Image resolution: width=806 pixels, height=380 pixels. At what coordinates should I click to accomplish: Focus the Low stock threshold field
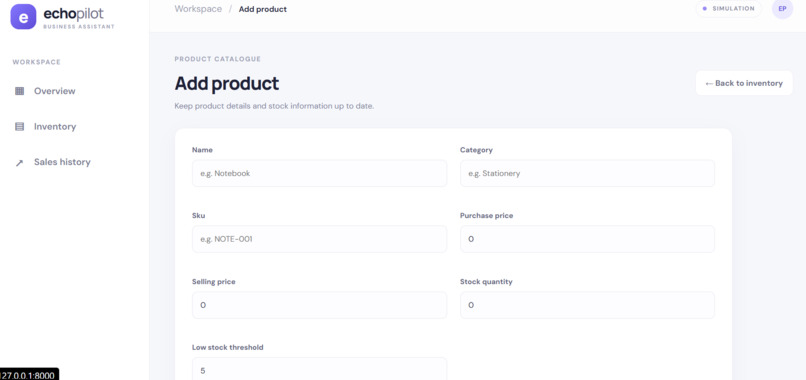(x=319, y=369)
